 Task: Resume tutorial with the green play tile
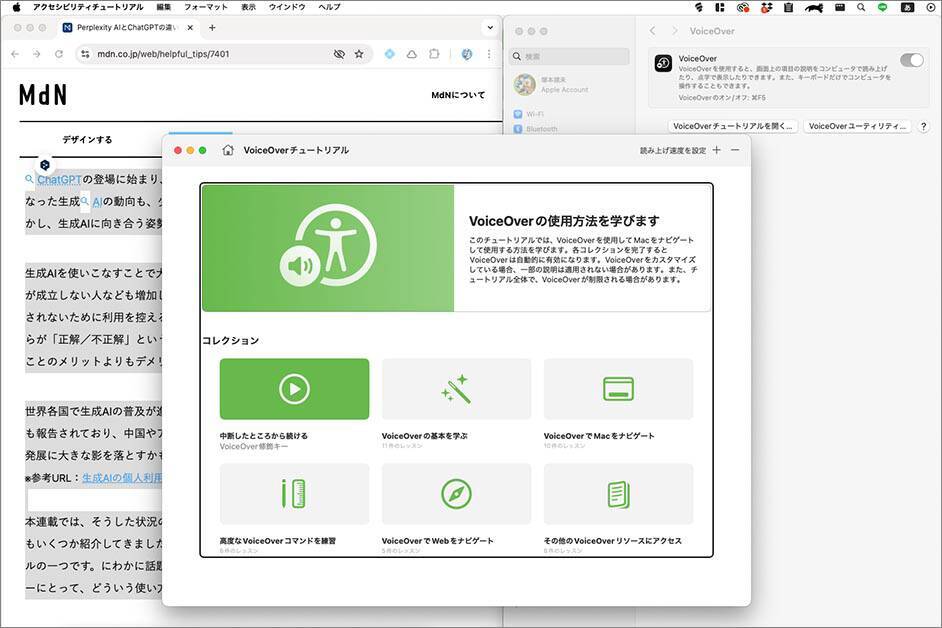294,389
